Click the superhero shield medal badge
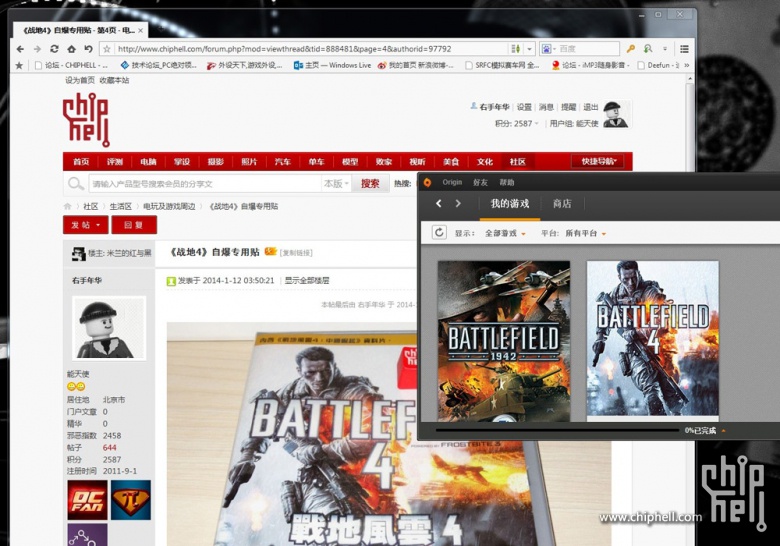Image resolution: width=780 pixels, height=546 pixels. (130, 500)
